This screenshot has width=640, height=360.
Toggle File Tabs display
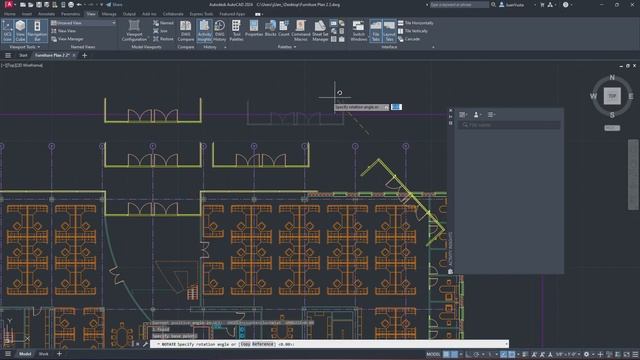tap(376, 31)
